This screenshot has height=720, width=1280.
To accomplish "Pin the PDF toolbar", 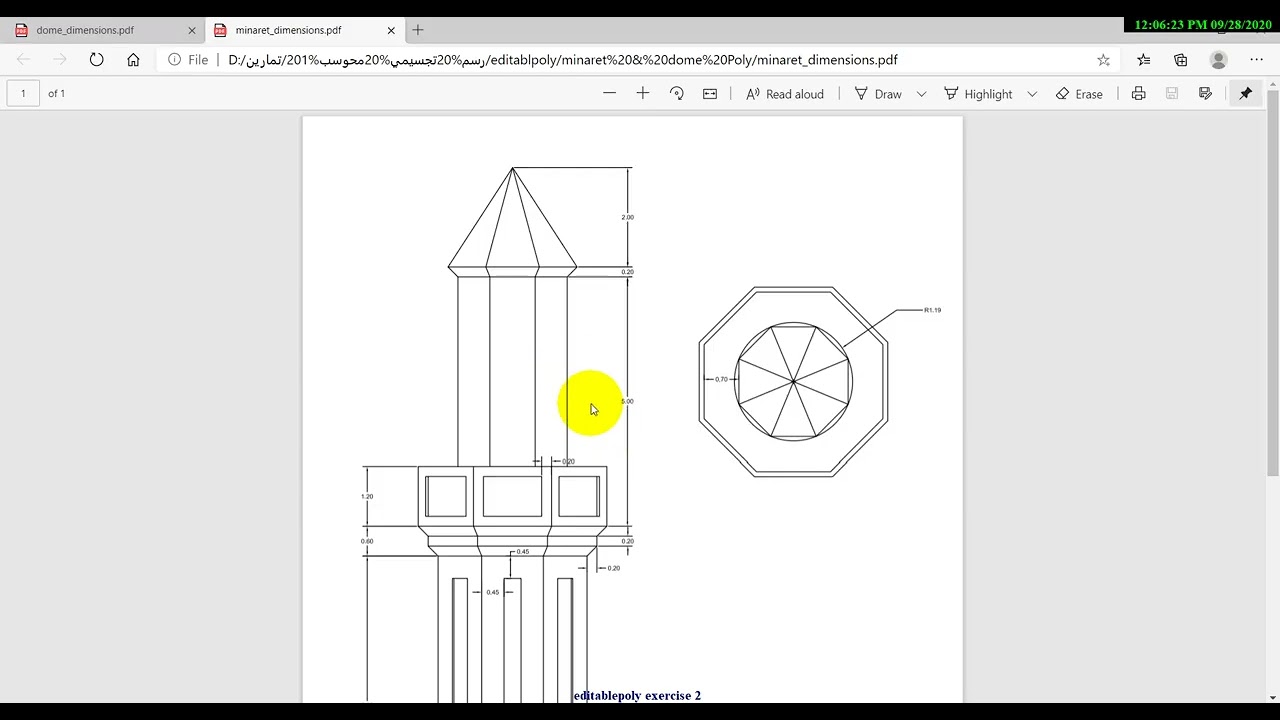I will click(x=1246, y=93).
